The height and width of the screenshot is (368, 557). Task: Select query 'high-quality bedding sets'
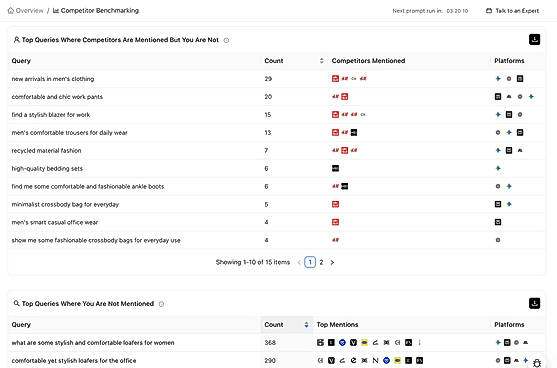click(x=47, y=168)
